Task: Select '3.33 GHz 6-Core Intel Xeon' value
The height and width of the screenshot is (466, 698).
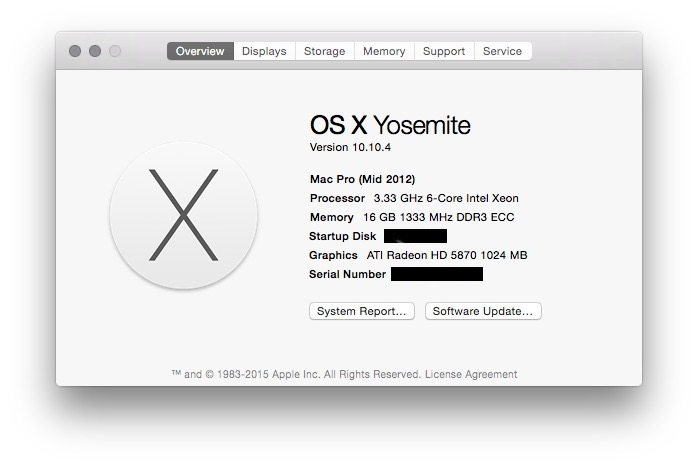Action: point(446,198)
